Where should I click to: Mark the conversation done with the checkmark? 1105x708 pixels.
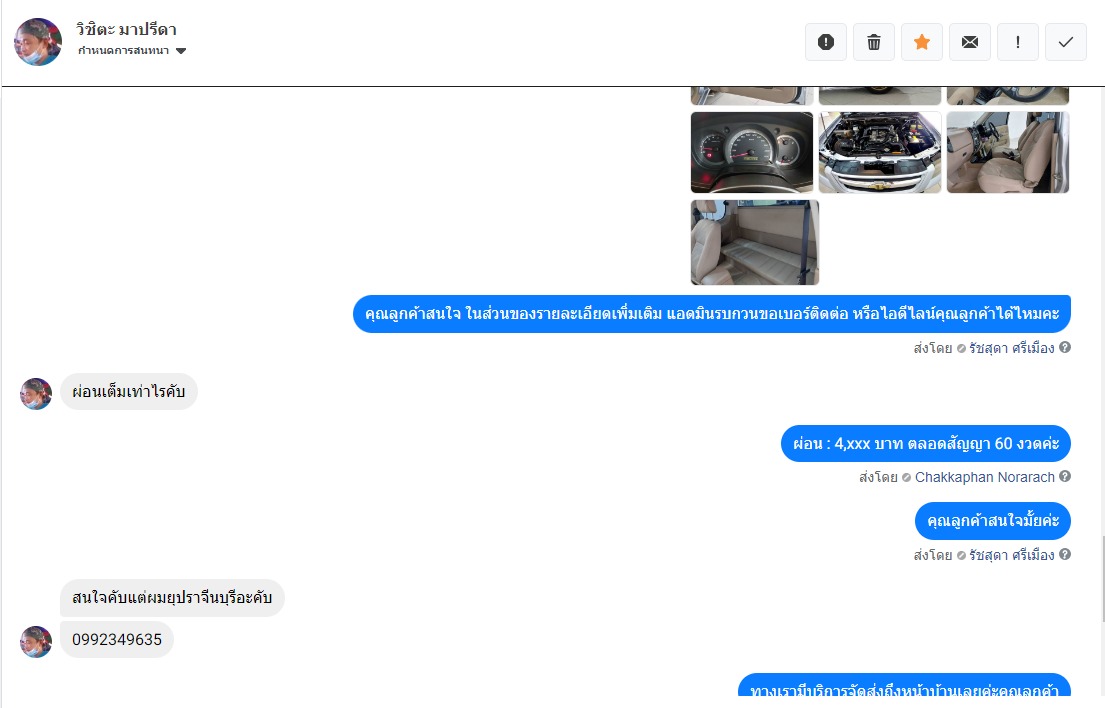tap(1066, 42)
